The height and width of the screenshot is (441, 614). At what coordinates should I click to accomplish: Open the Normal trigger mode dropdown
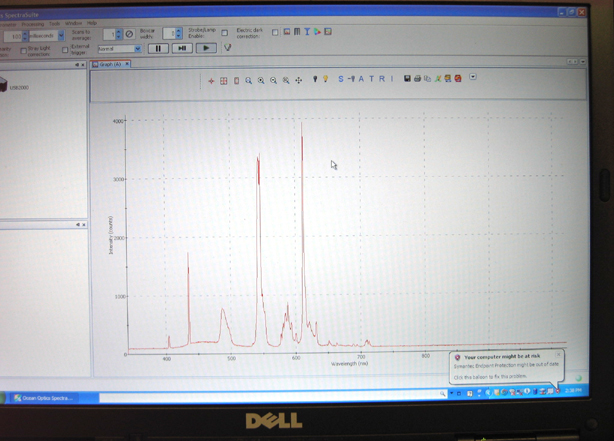[x=138, y=49]
